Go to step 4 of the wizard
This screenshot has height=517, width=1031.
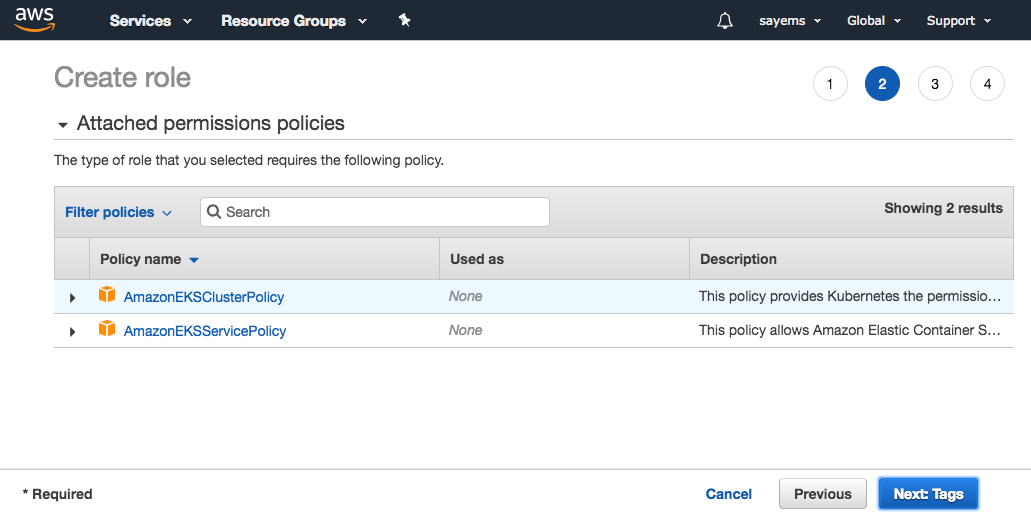point(988,84)
